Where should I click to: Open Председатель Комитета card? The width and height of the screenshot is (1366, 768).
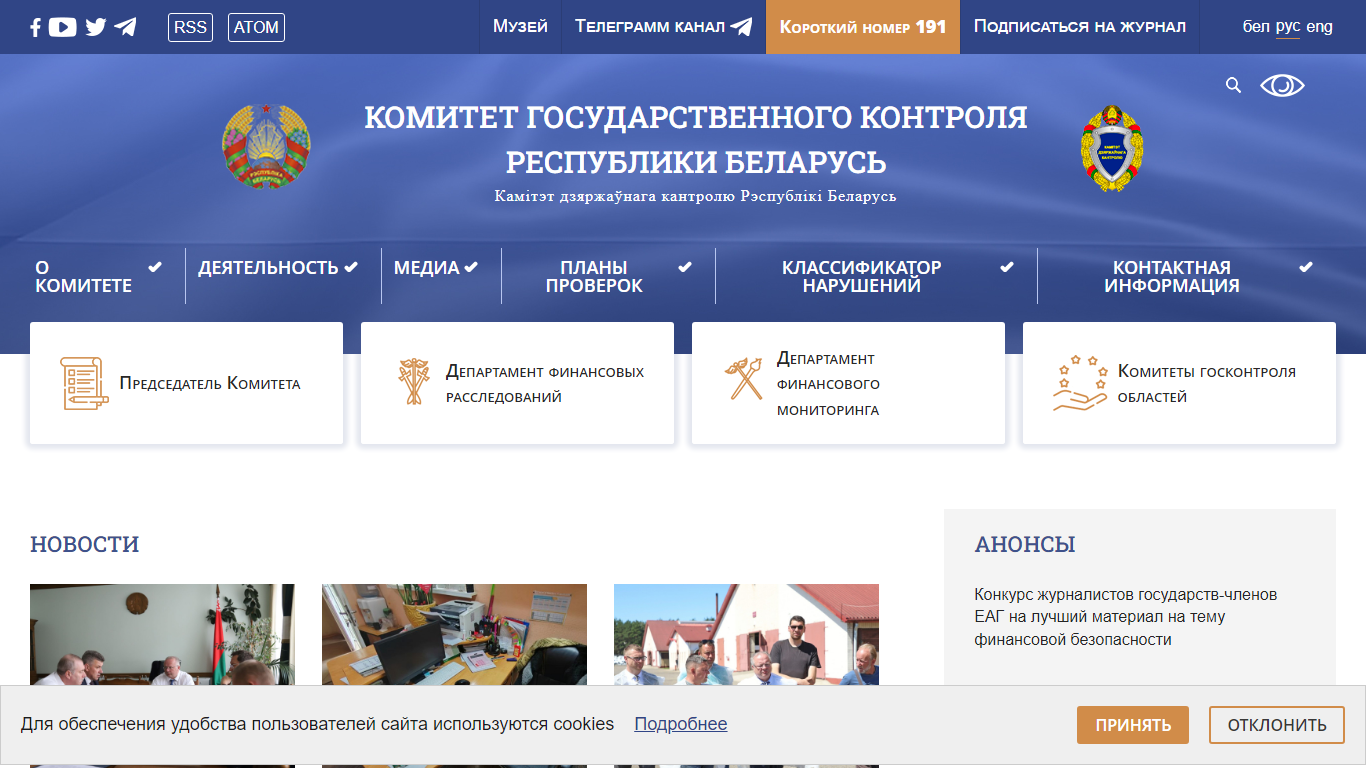tap(186, 383)
